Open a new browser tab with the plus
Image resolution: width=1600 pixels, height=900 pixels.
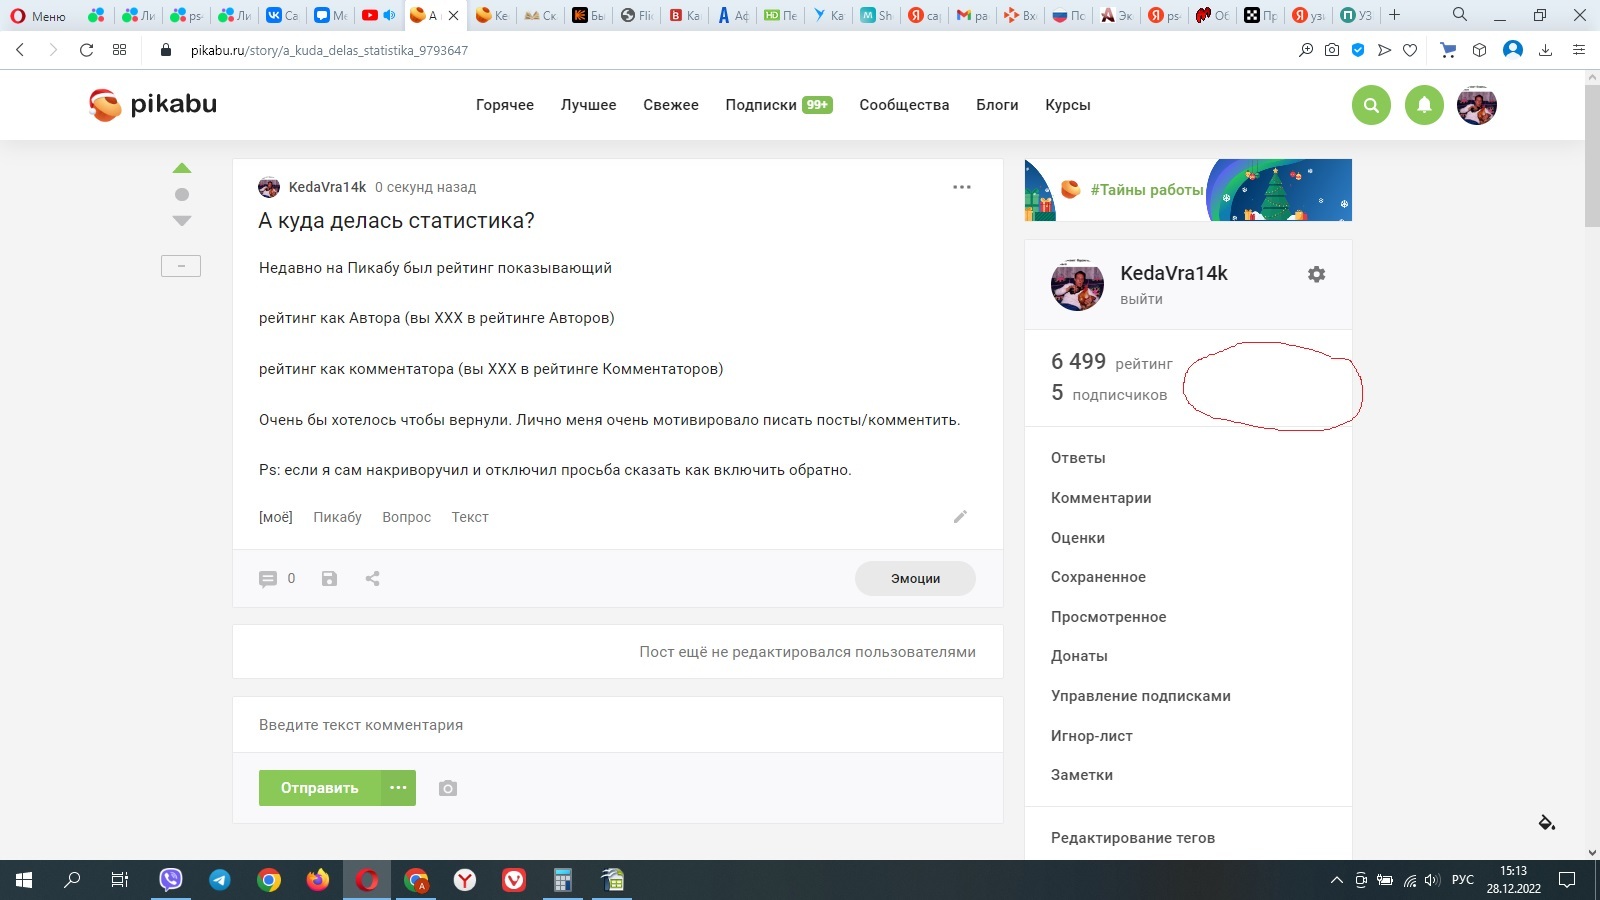[1395, 15]
